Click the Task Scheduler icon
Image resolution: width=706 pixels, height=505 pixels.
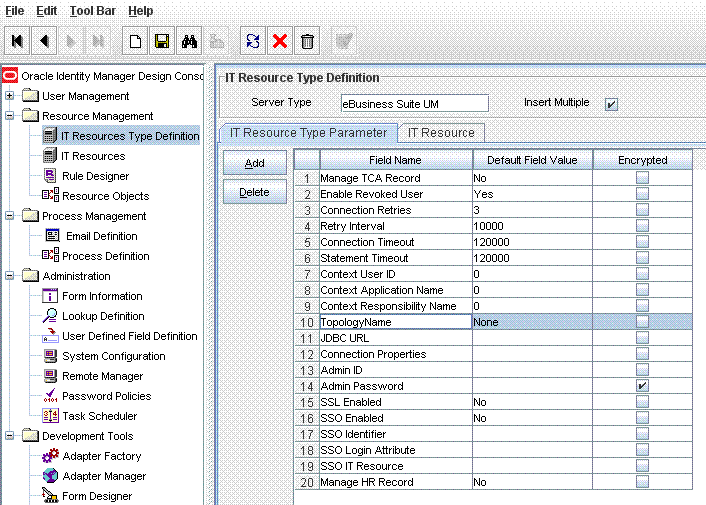coord(50,415)
